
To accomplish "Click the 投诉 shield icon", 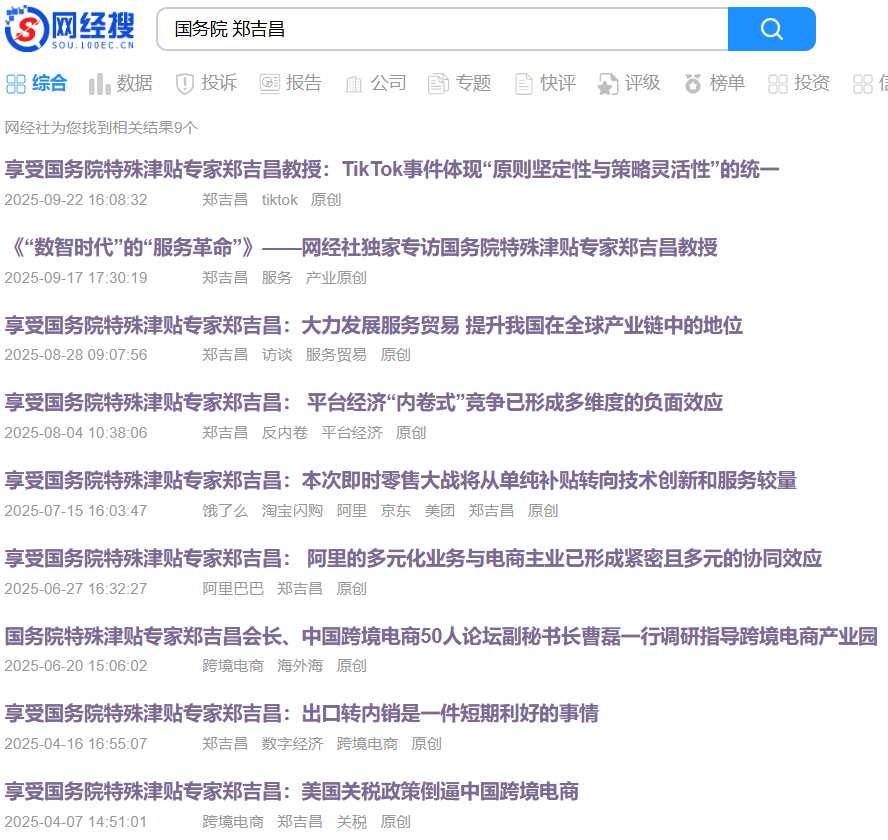I will click(x=184, y=84).
